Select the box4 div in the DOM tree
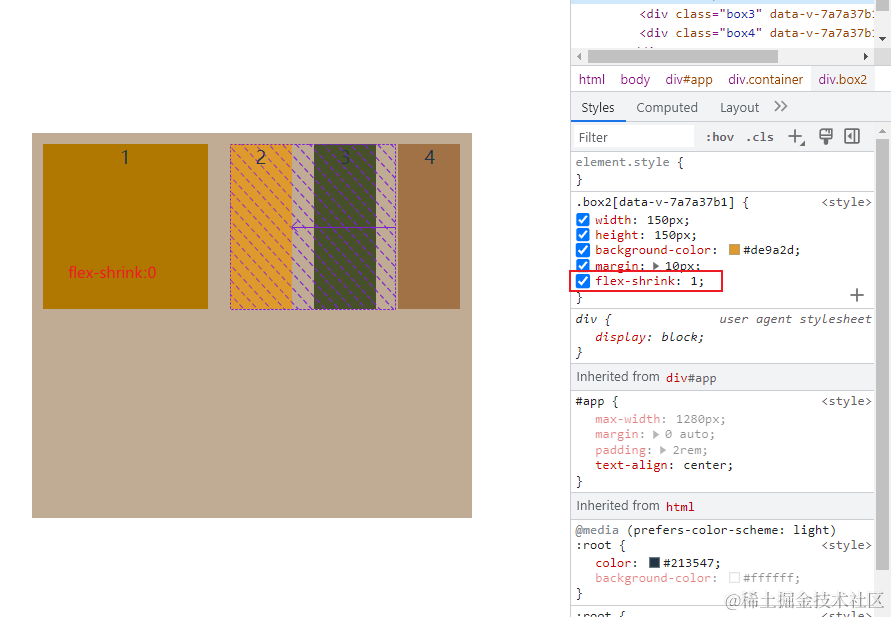The height and width of the screenshot is (617, 891). (x=756, y=33)
